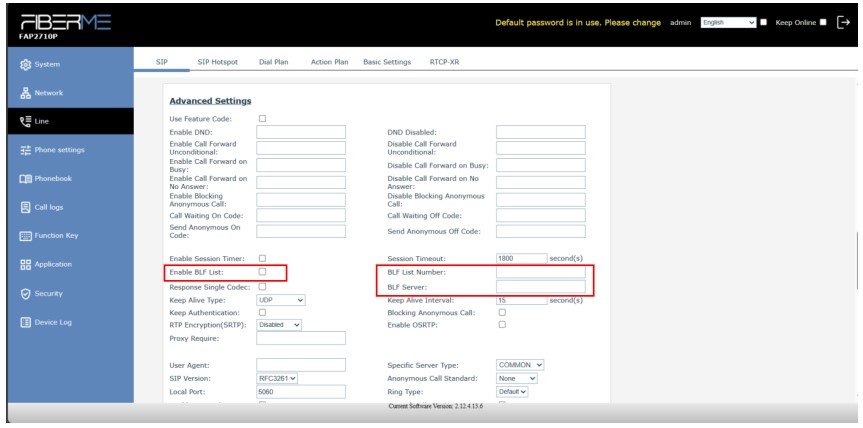
Task: Open Anonymous Call Standard dropdown
Action: (x=517, y=378)
